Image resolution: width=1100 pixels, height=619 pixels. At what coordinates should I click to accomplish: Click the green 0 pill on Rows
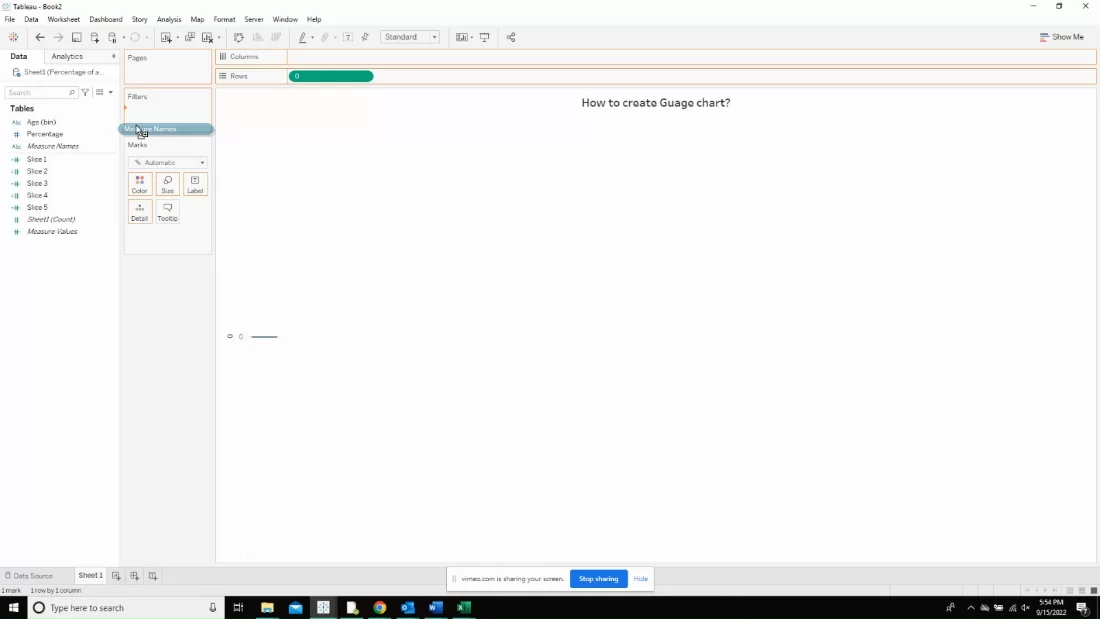331,76
